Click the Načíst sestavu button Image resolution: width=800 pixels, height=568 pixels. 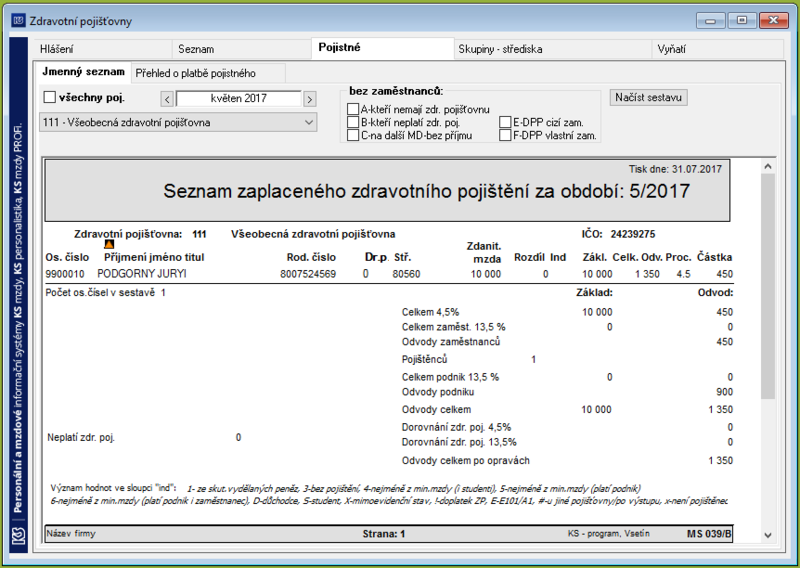[x=648, y=97]
